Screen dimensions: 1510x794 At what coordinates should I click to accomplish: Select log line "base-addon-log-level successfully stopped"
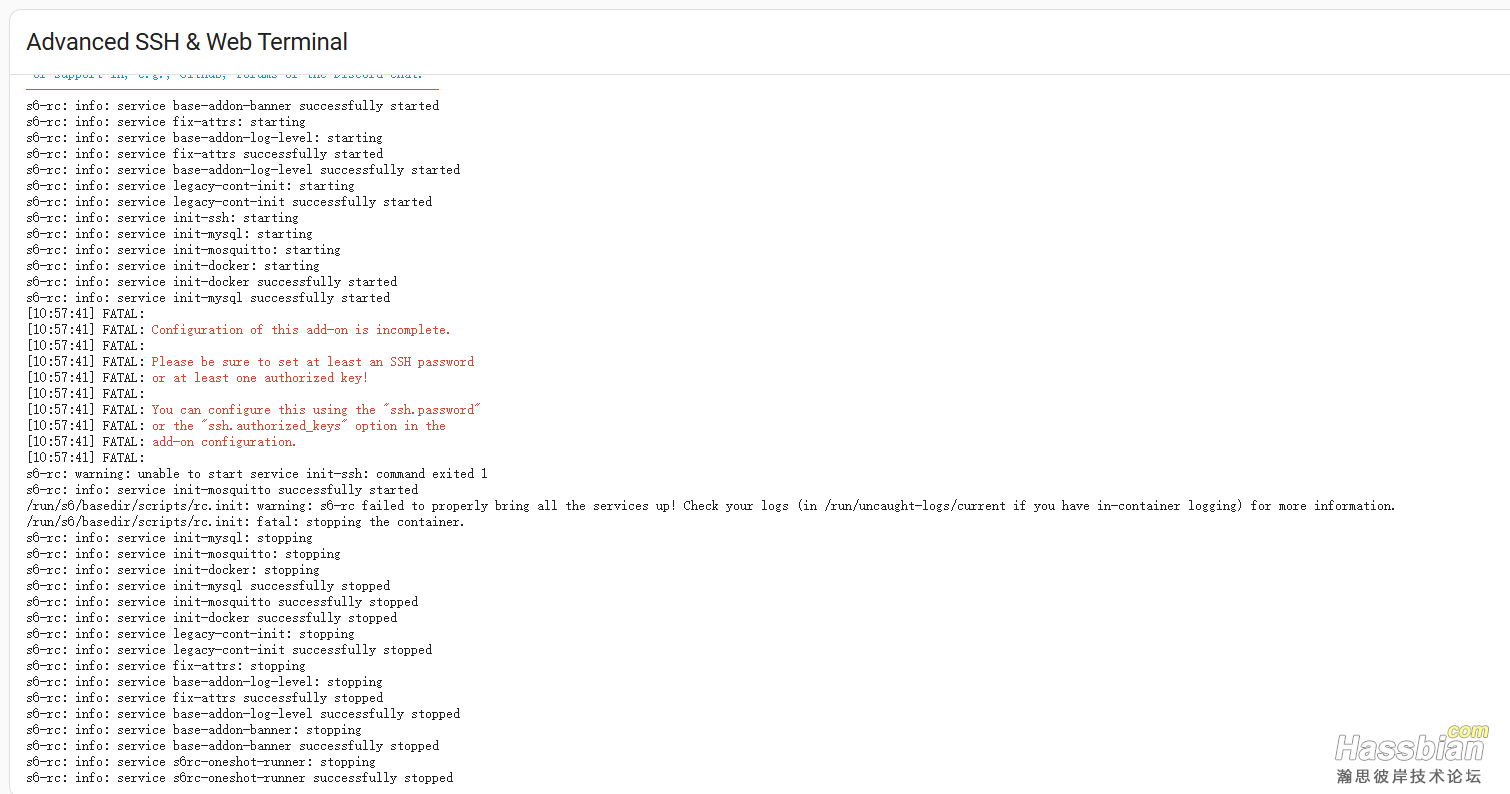click(244, 714)
